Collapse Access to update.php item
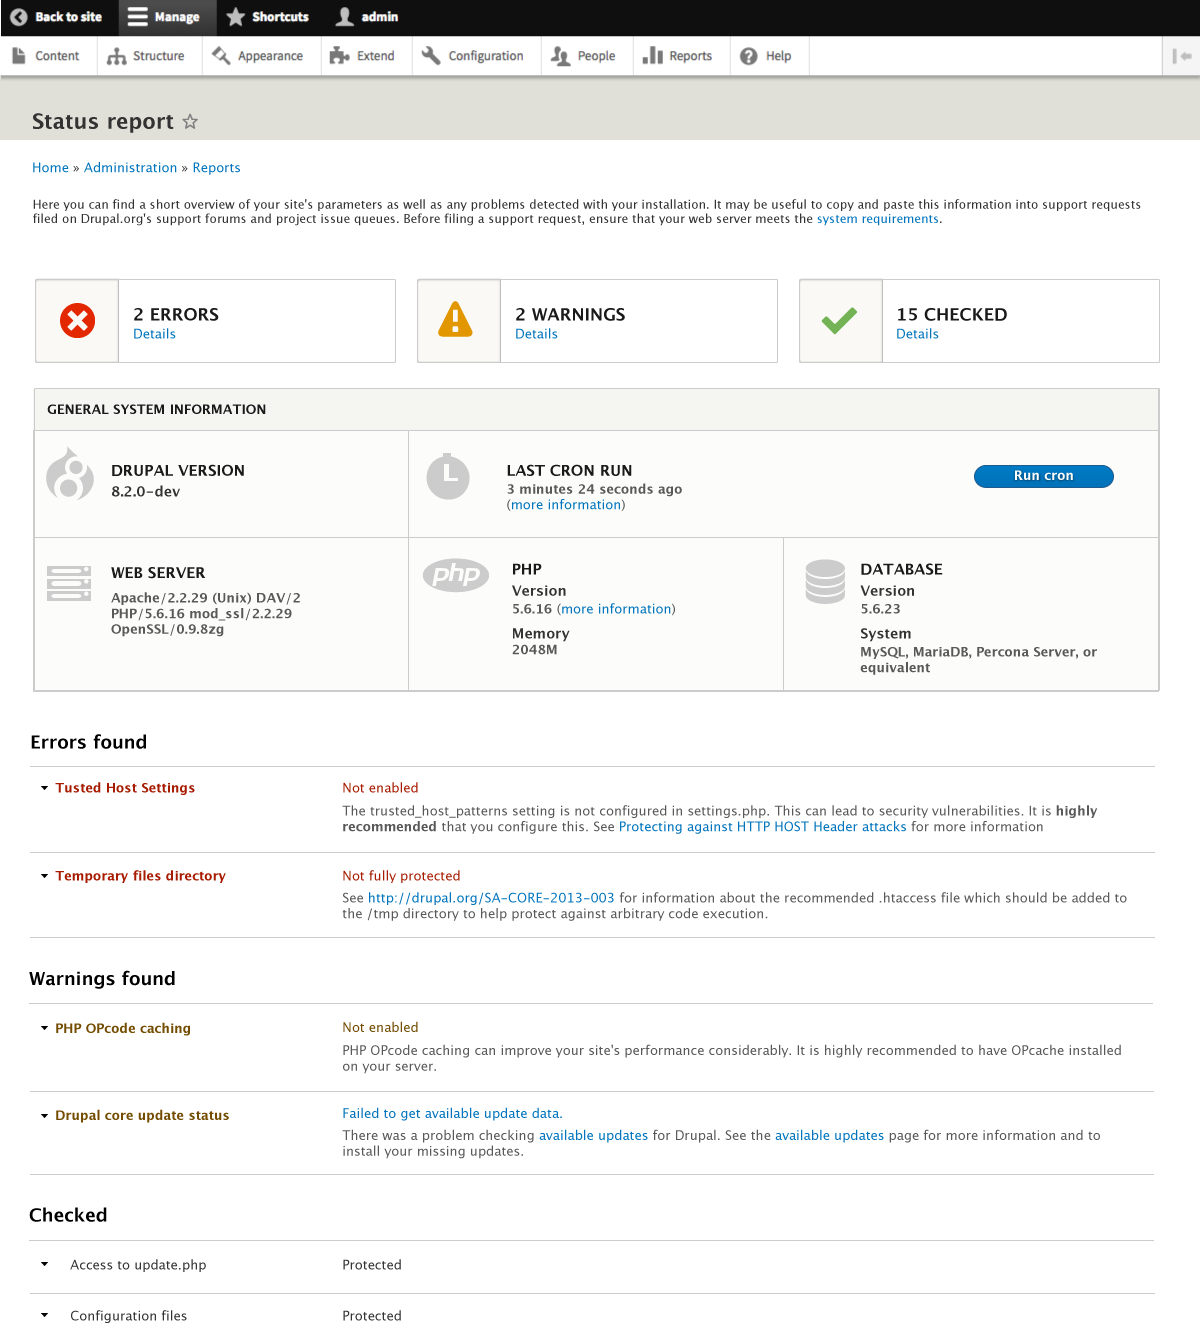The height and width of the screenshot is (1341, 1200). click(x=44, y=1265)
